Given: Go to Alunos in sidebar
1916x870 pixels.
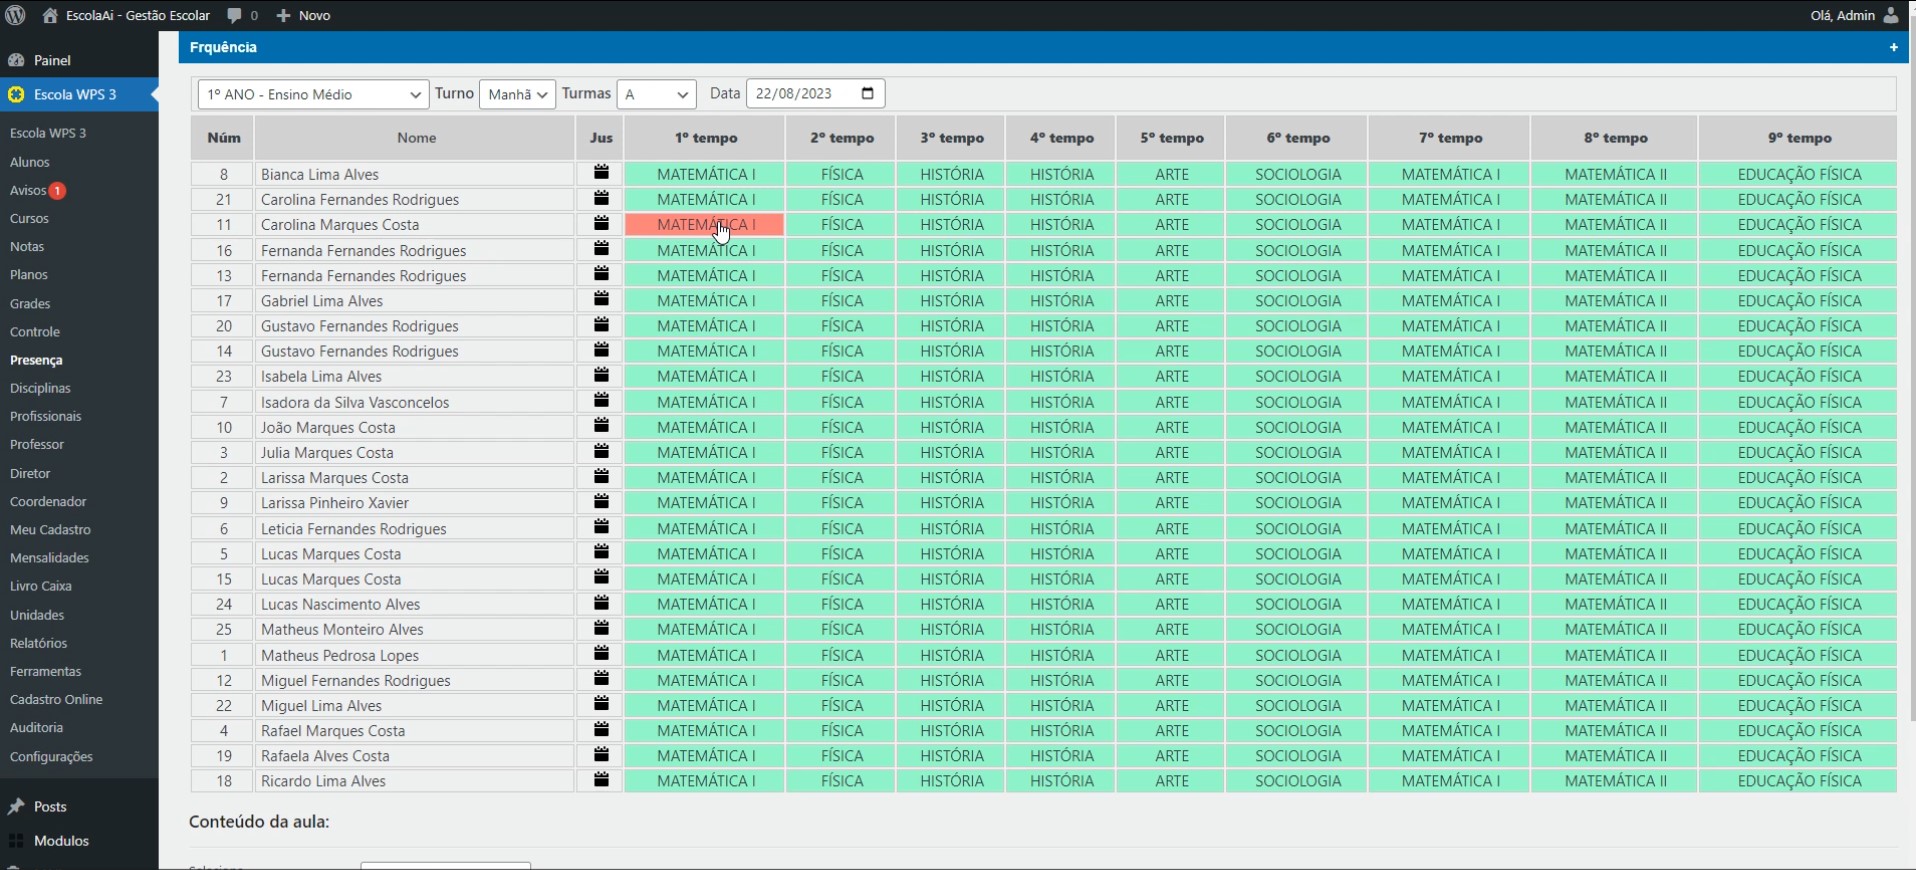Looking at the screenshot, I should (30, 161).
